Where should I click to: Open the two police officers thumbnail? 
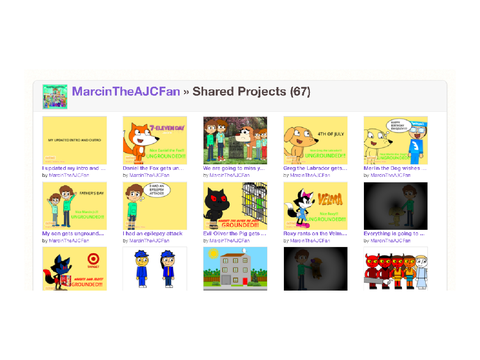[155, 269]
